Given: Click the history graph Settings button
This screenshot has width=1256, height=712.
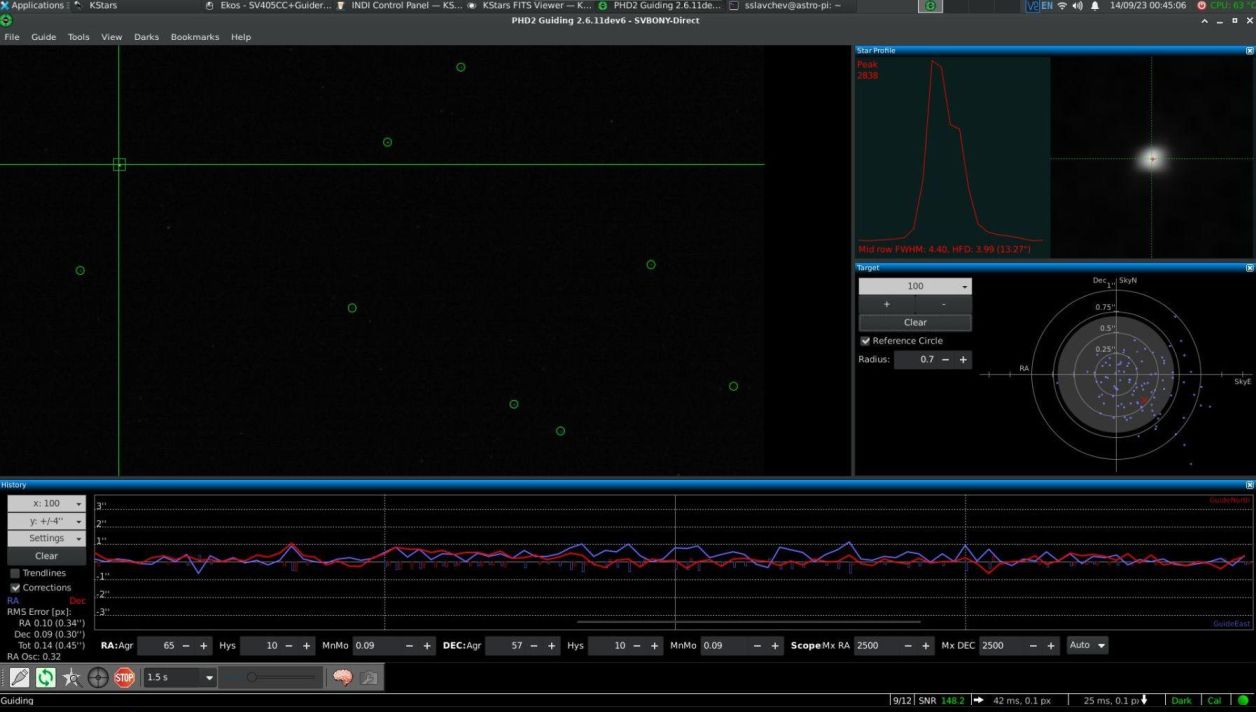Looking at the screenshot, I should (46, 538).
